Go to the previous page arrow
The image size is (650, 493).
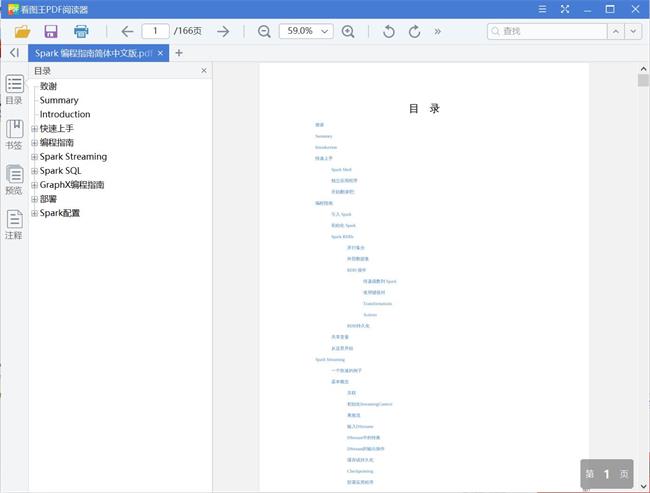127,31
